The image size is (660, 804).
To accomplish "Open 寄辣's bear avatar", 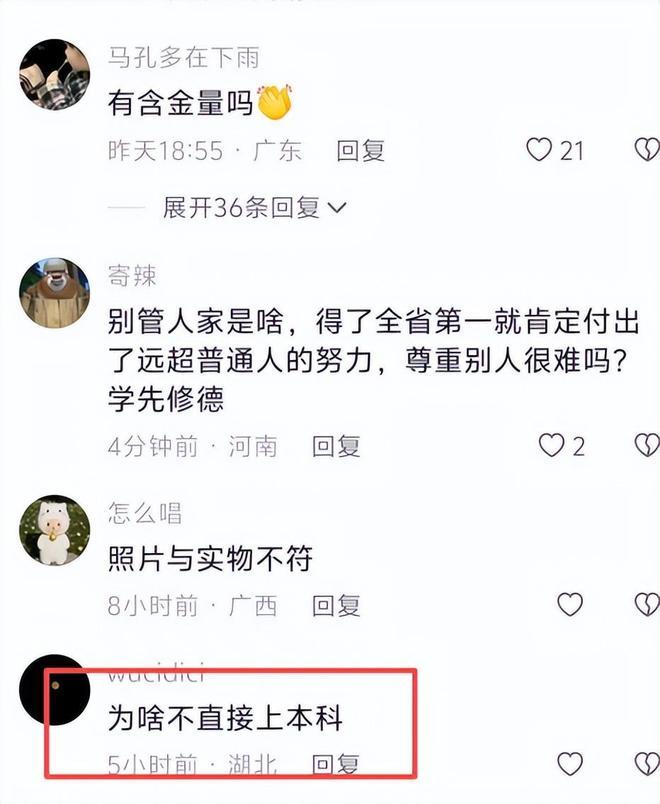I will click(x=54, y=293).
